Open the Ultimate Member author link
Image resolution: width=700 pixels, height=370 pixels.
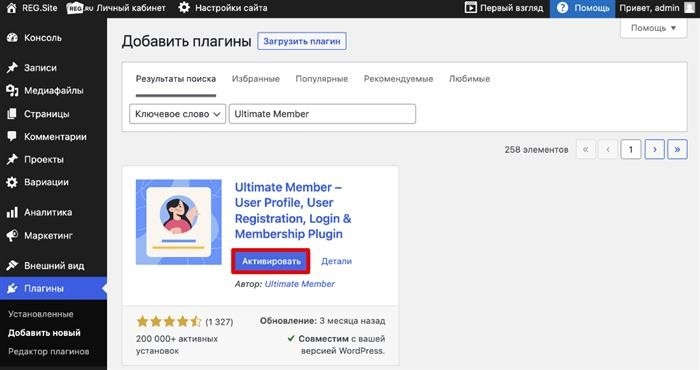pyautogui.click(x=300, y=284)
